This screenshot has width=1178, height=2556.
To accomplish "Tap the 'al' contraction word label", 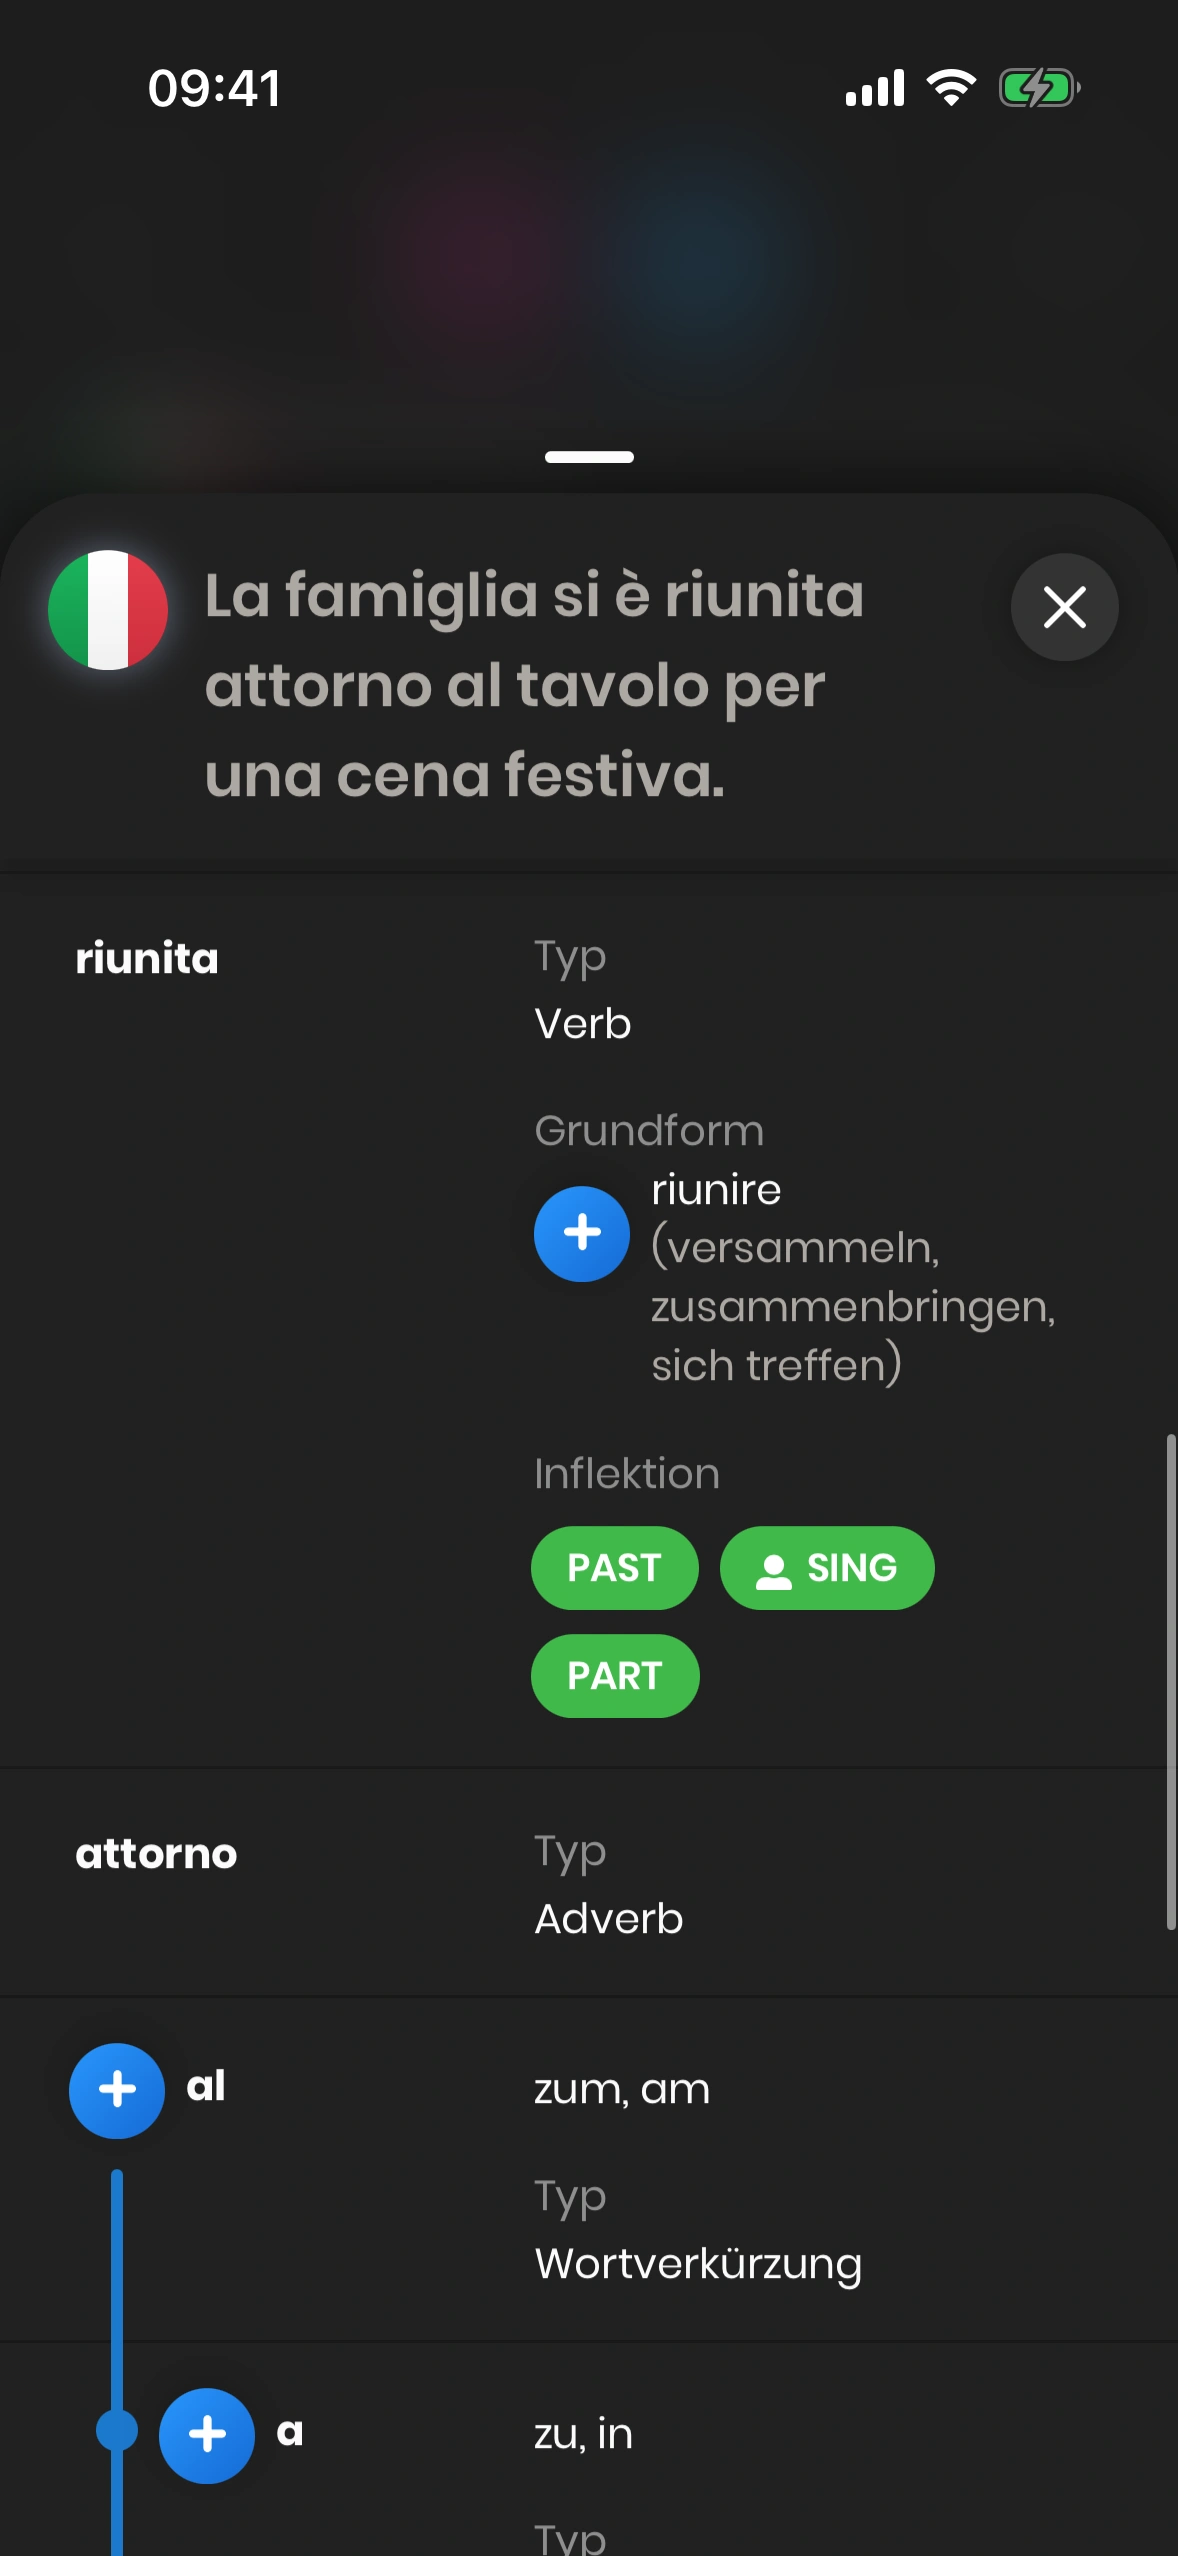I will tap(206, 2087).
